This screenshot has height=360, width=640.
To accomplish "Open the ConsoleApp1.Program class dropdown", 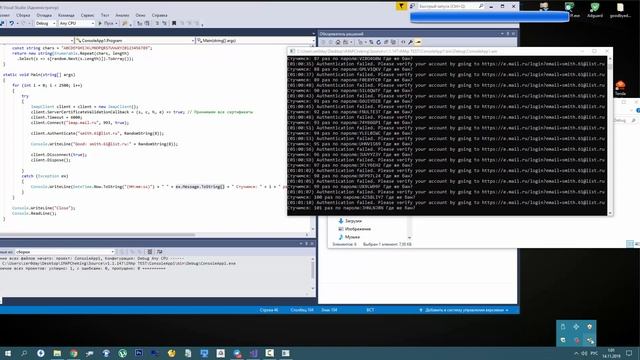I will pos(135,40).
